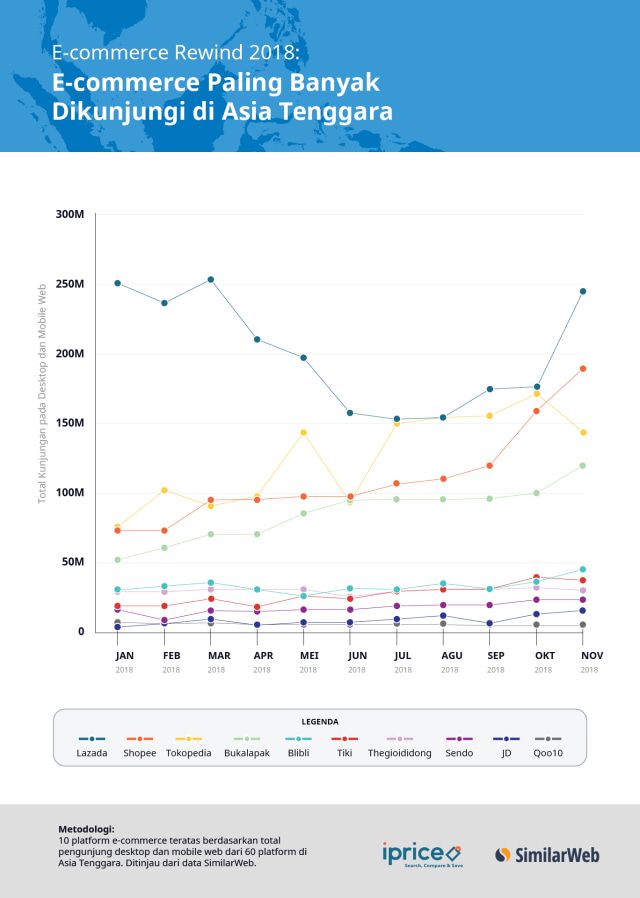
Task: Click the 'Thegioididong' legend label
Action: (400, 753)
